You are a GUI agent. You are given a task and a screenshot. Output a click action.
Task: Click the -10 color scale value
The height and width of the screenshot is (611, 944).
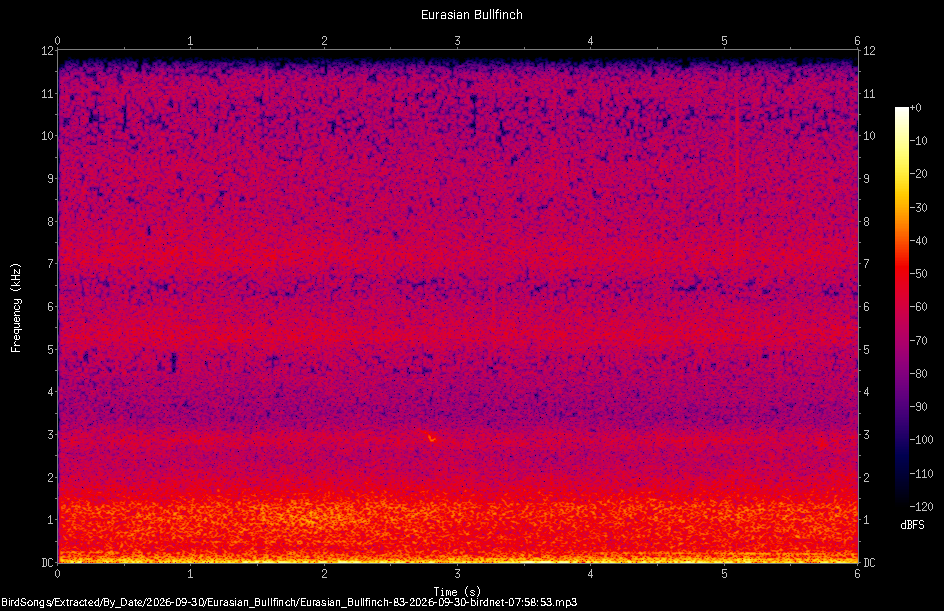click(919, 141)
